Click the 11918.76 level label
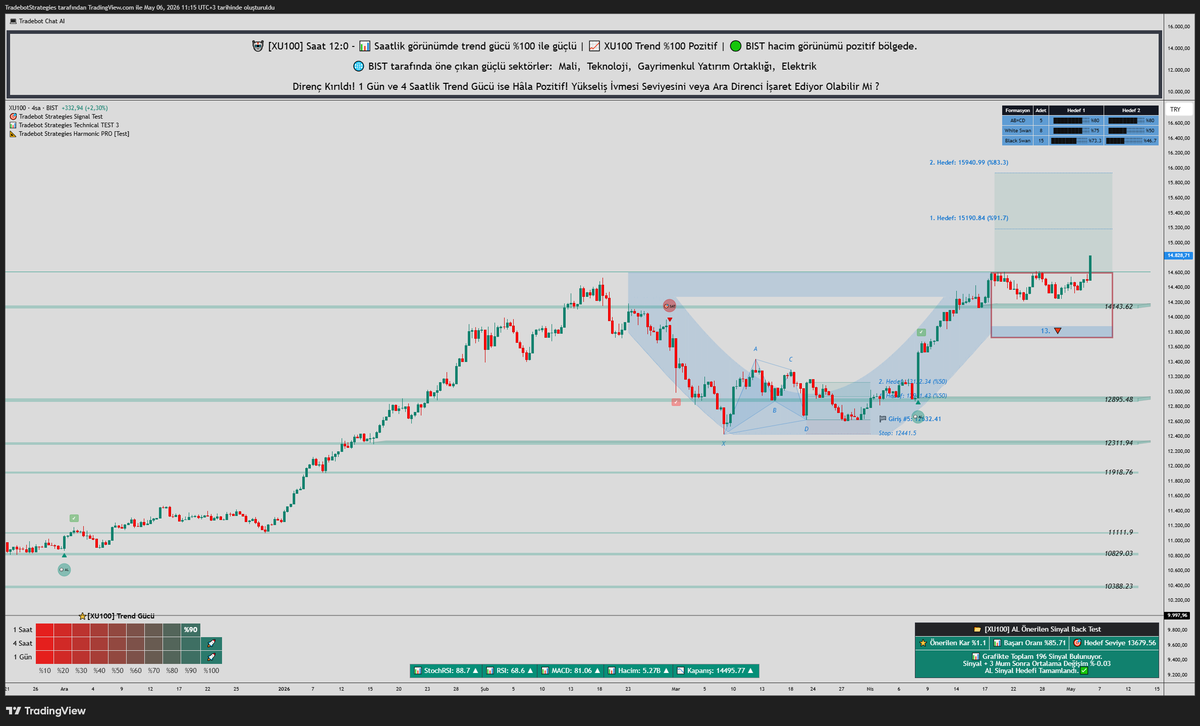Viewport: 1200px width, 726px height. (x=1119, y=472)
